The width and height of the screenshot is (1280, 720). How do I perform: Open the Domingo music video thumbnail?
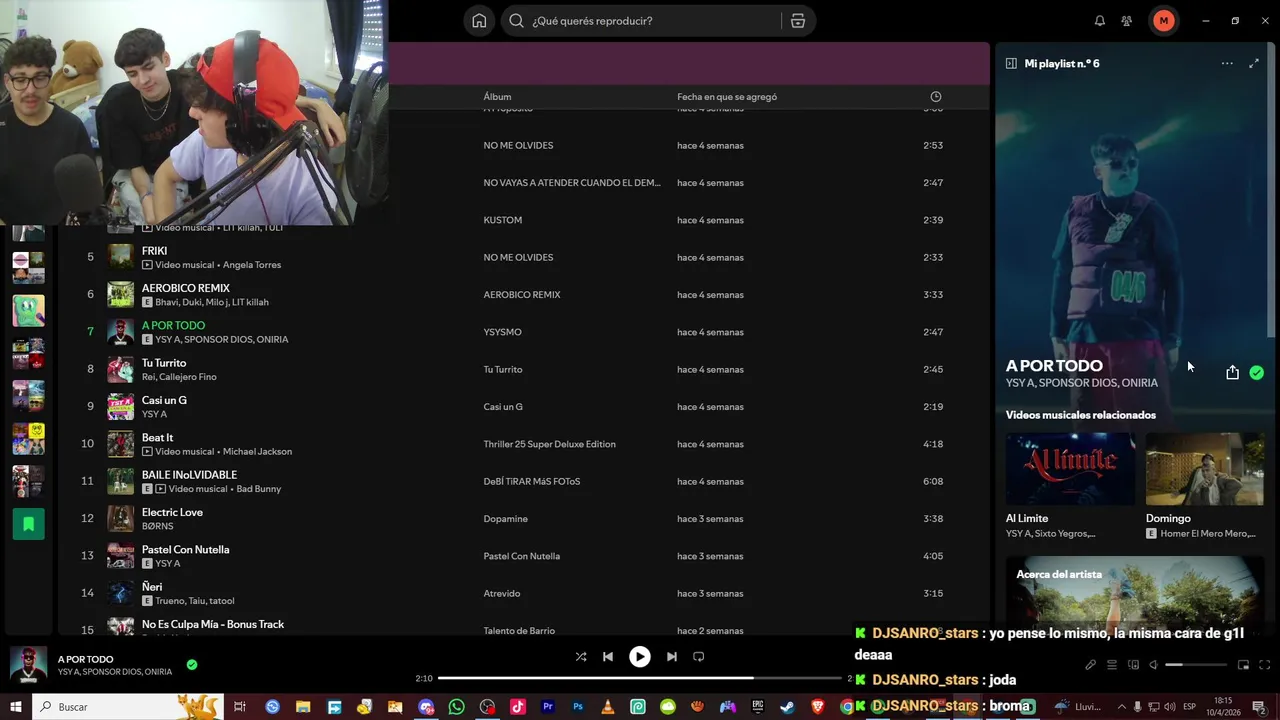[x=1205, y=469]
